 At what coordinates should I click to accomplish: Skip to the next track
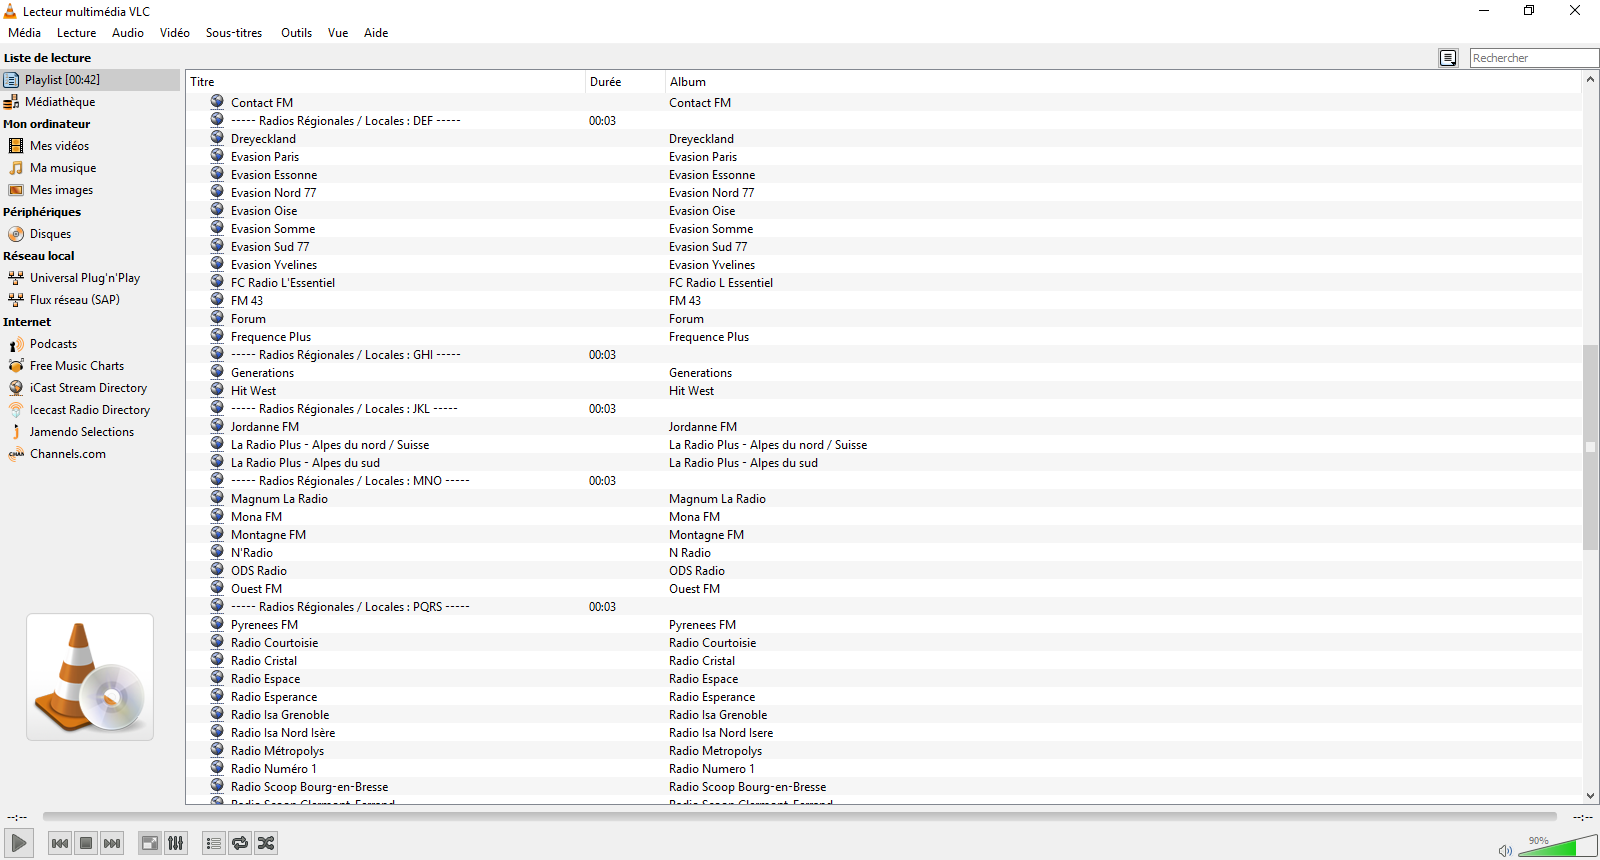point(112,843)
